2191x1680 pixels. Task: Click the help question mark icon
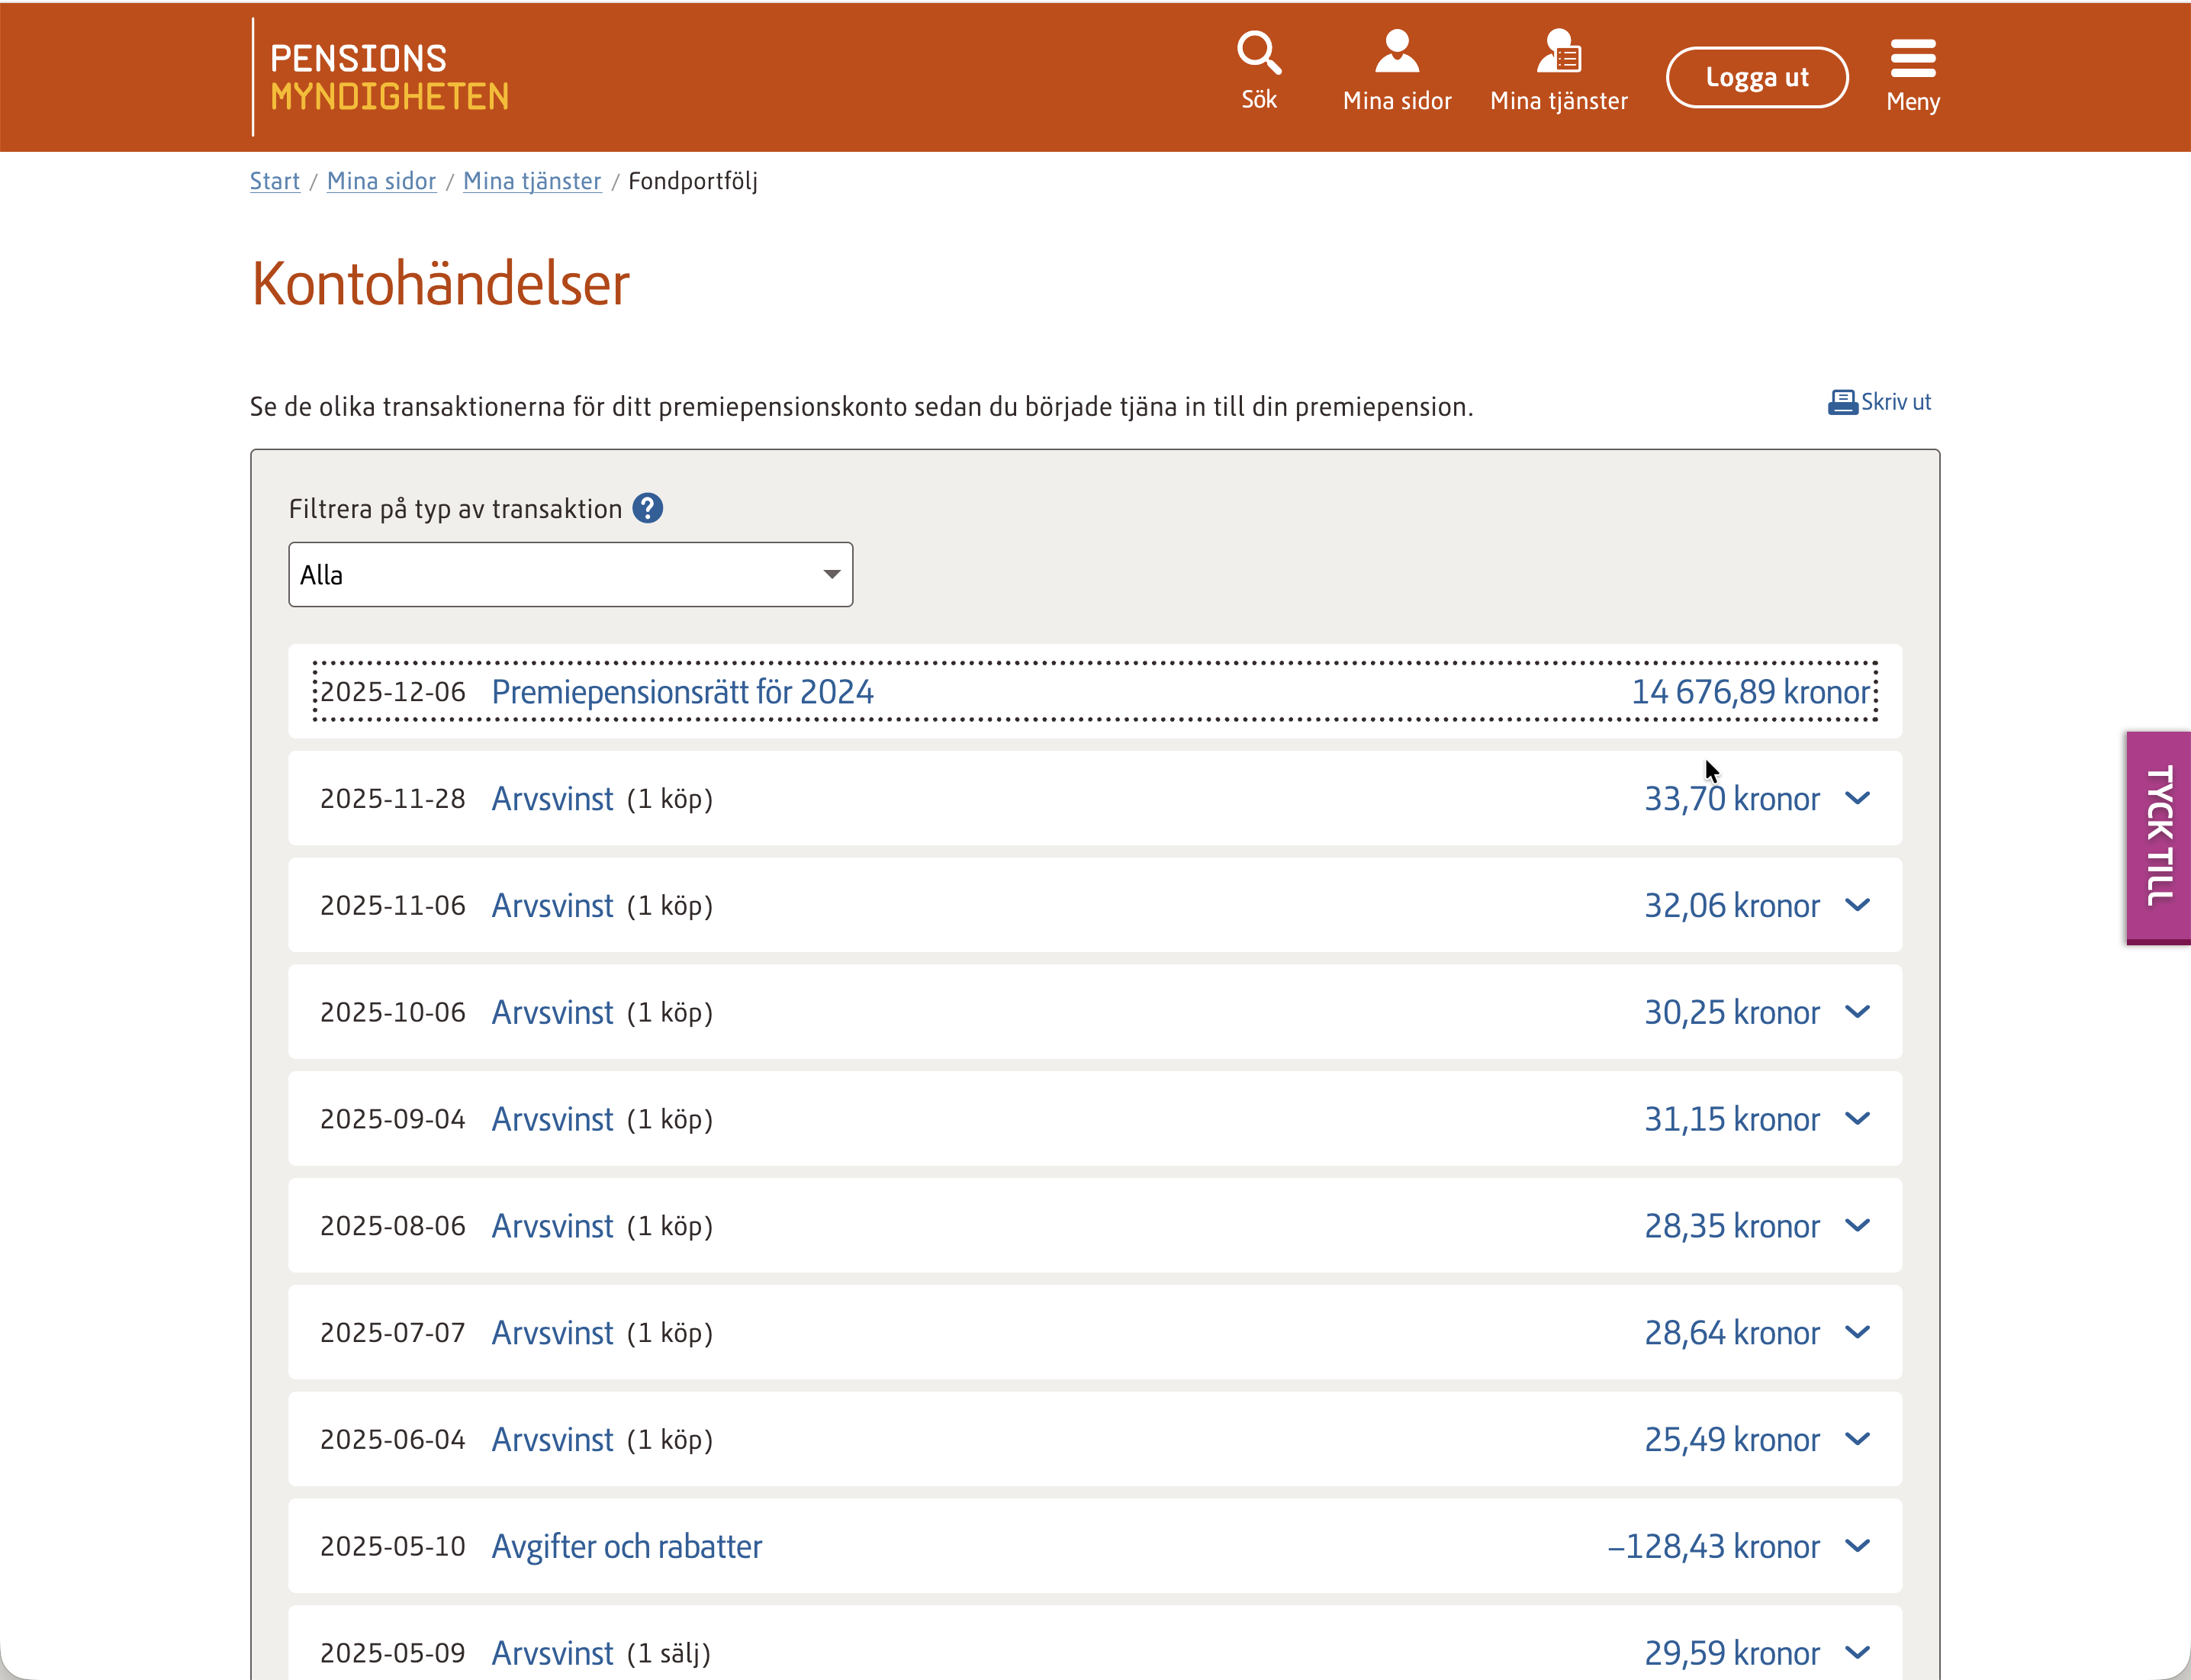[648, 509]
